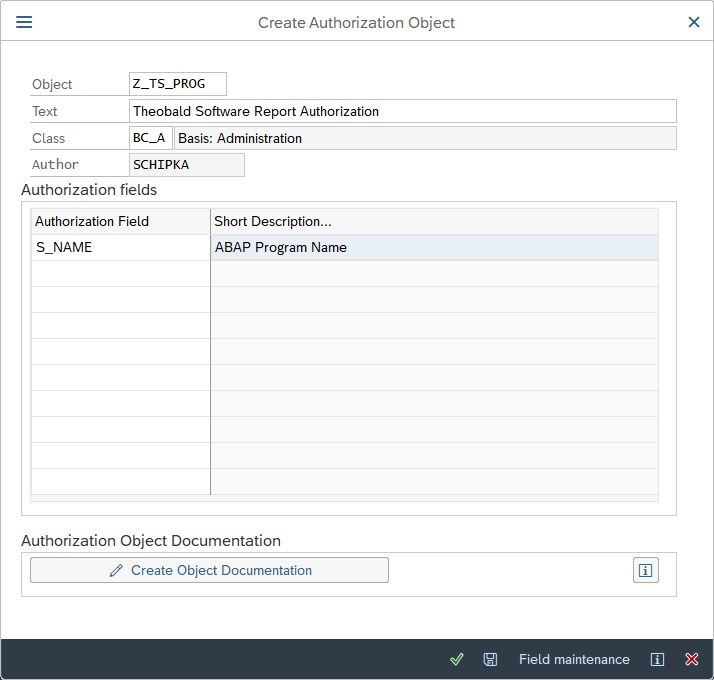This screenshot has width=714, height=680.
Task: Click the documentation info icon button
Action: (646, 570)
